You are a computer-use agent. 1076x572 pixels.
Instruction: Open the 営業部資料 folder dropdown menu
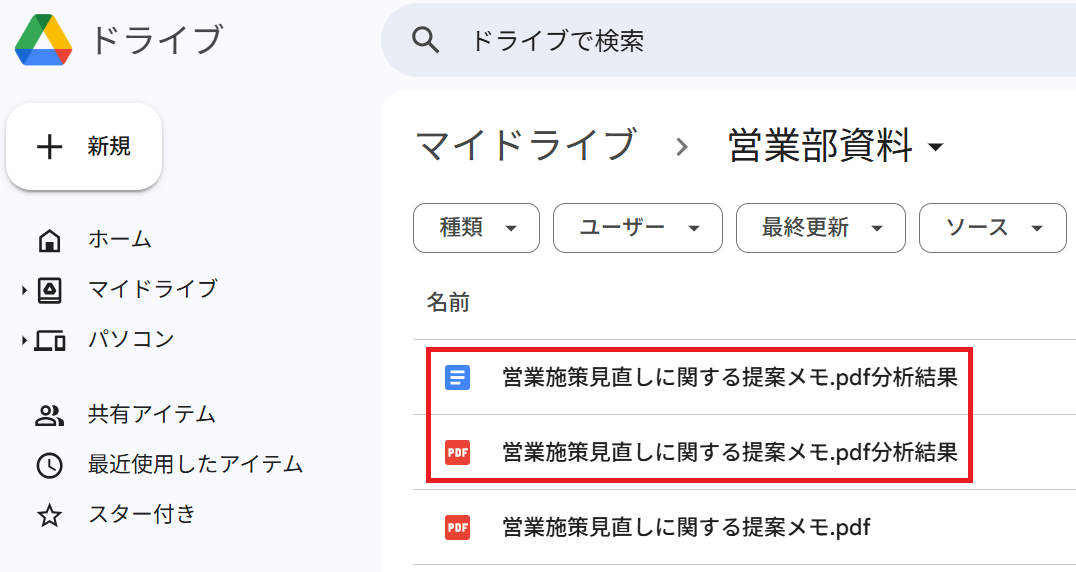point(936,148)
